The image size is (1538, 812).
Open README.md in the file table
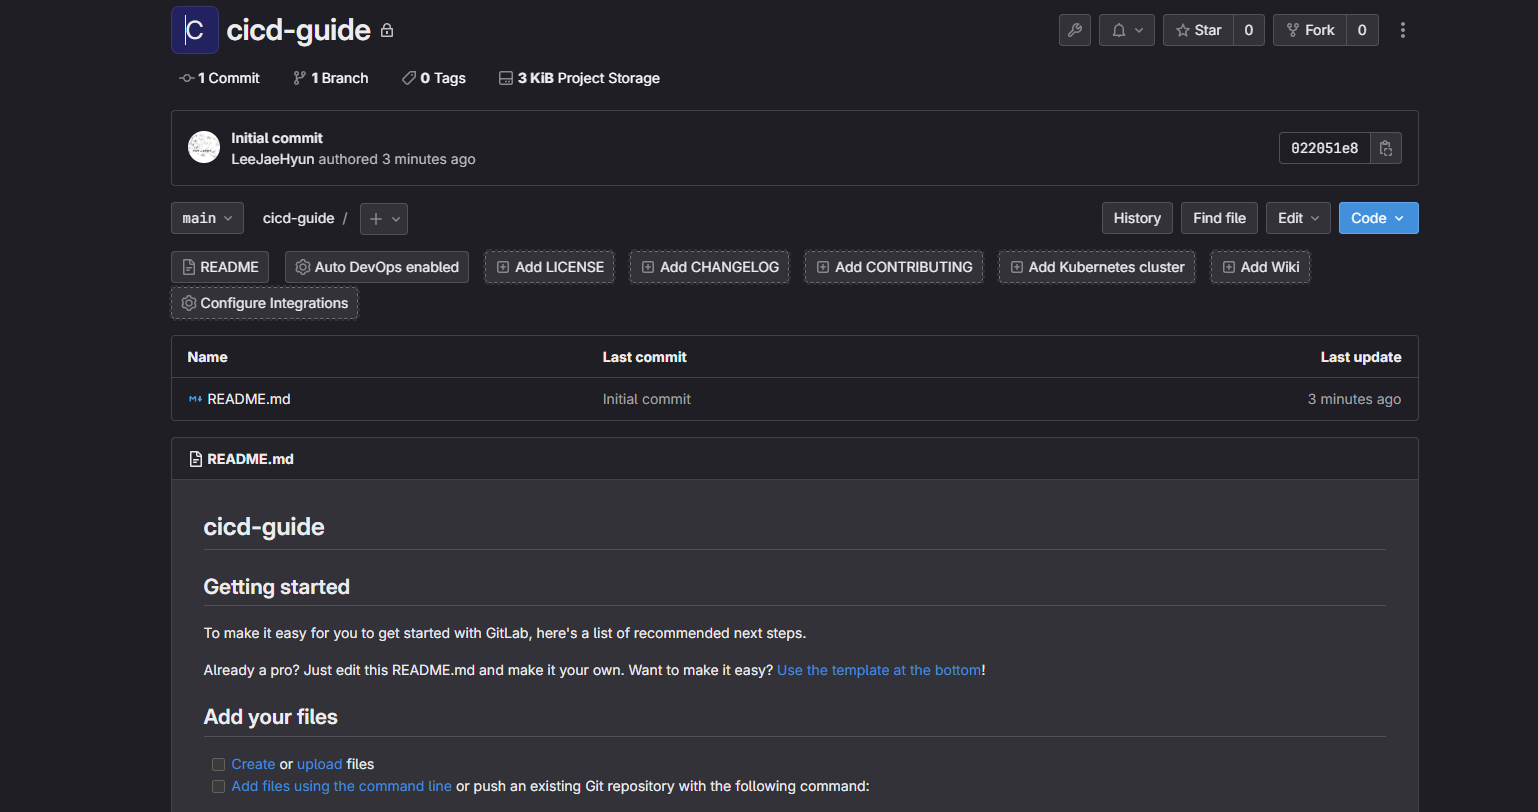click(x=249, y=399)
